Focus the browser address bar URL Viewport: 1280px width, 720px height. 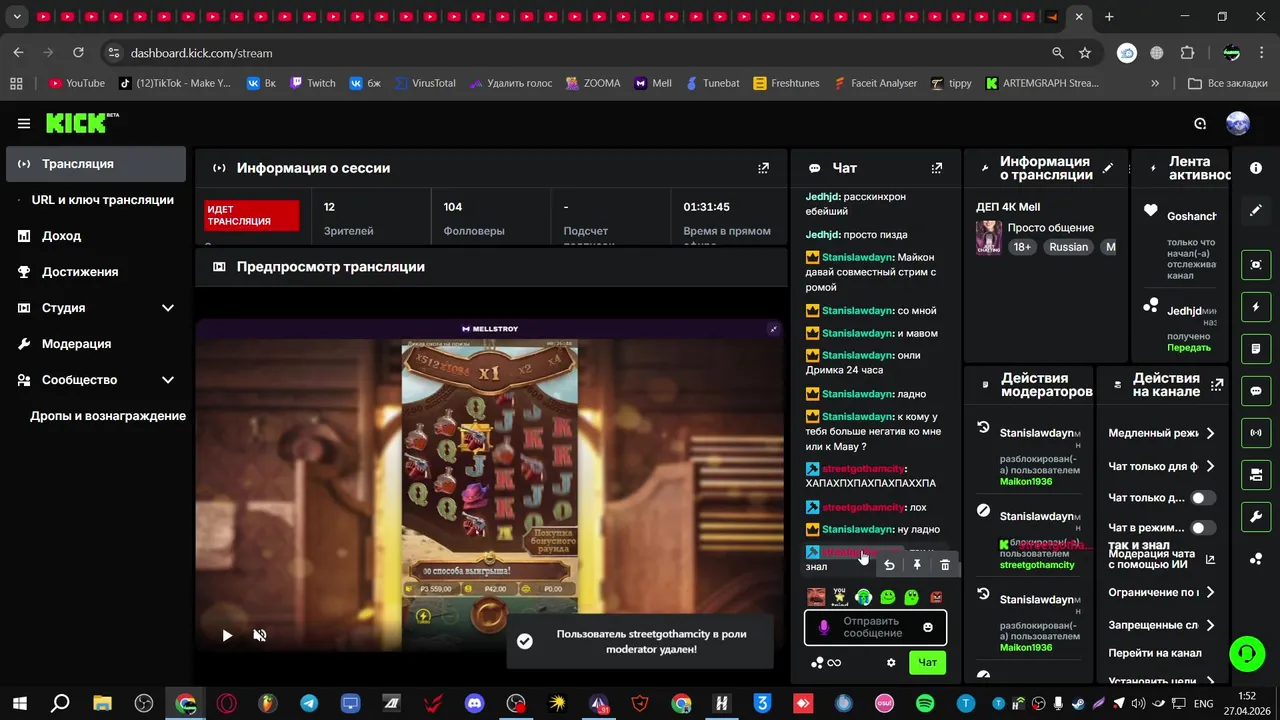[202, 53]
